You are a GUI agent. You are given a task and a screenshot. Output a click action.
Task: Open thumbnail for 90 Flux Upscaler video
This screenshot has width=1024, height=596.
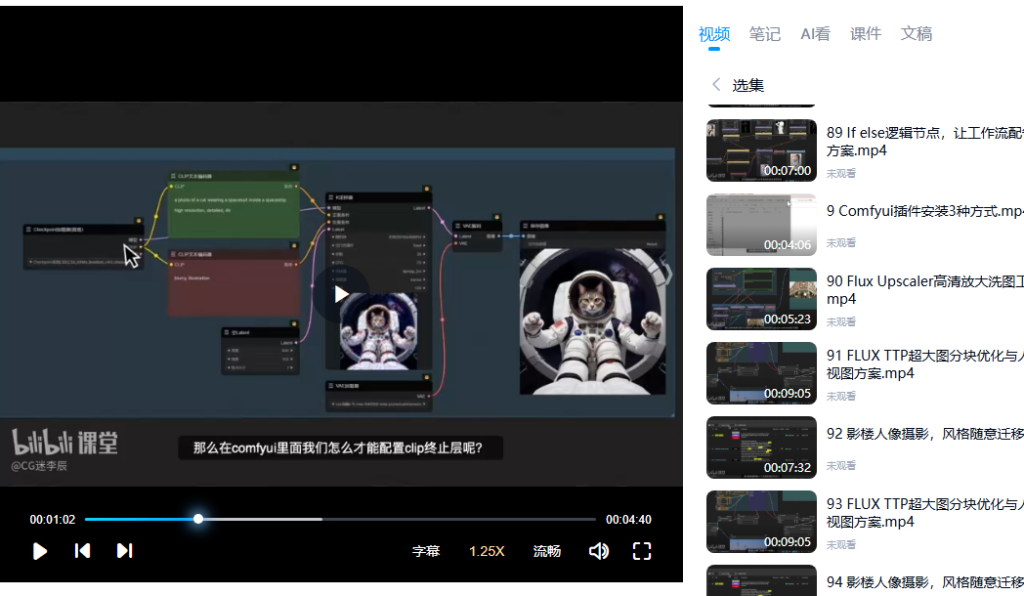[x=761, y=299]
